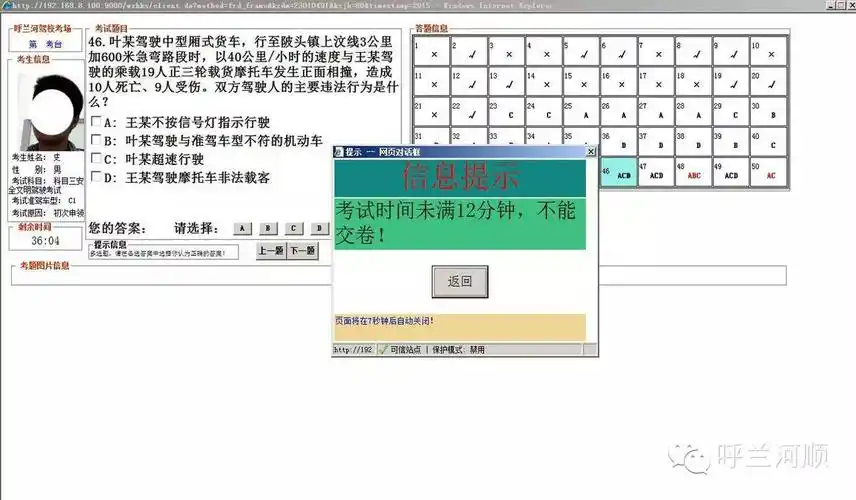Open question 5 cell in answer grid
The width and height of the screenshot is (856, 500).
point(581,51)
